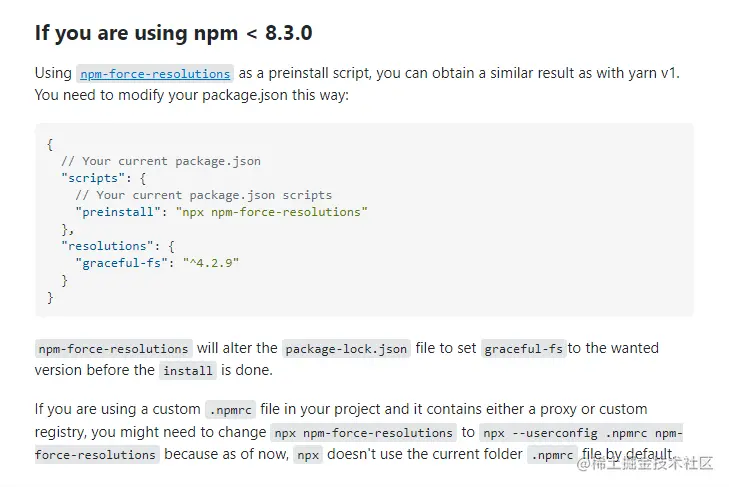Image resolution: width=729 pixels, height=487 pixels.
Task: Click '.npmrc' code before 'file by default'
Action: click(551, 455)
